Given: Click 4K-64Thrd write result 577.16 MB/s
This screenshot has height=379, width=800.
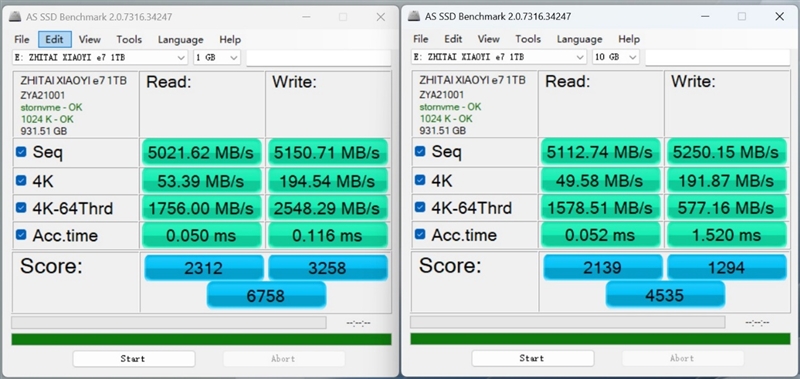Looking at the screenshot, I should (726, 207).
